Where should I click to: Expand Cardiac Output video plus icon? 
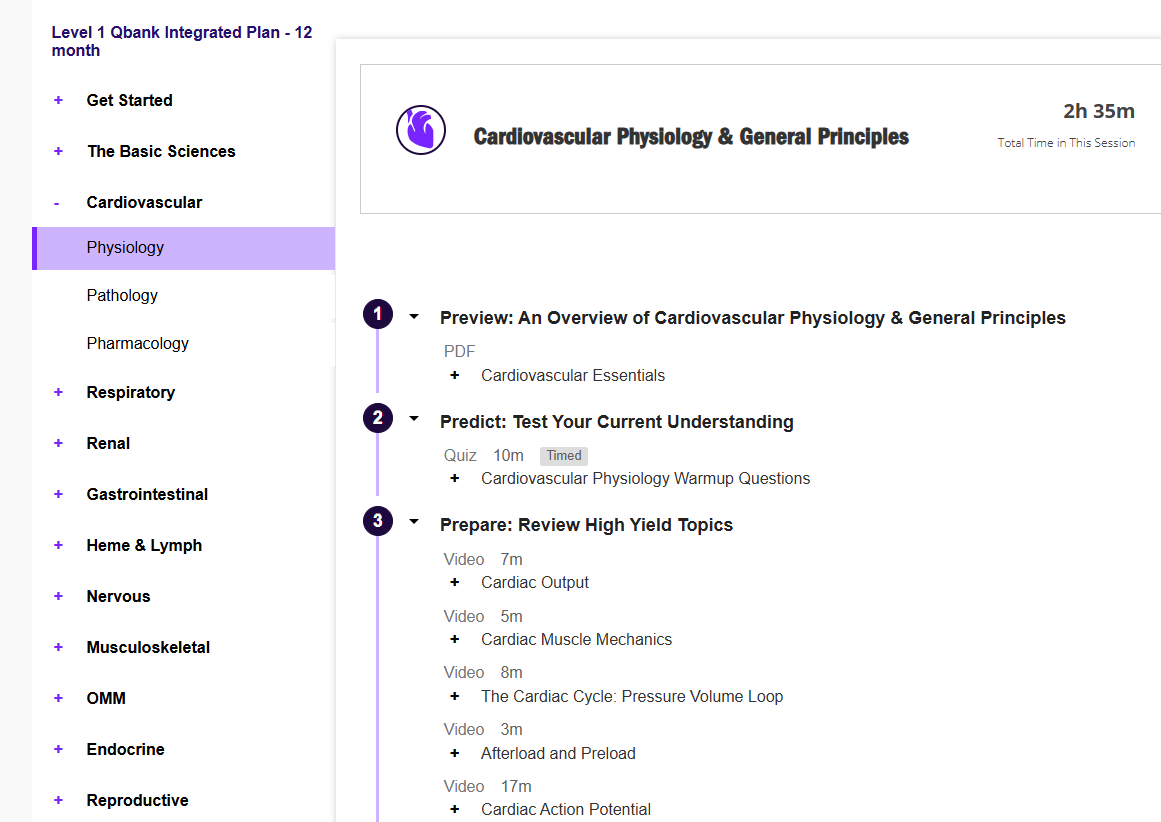coord(455,583)
